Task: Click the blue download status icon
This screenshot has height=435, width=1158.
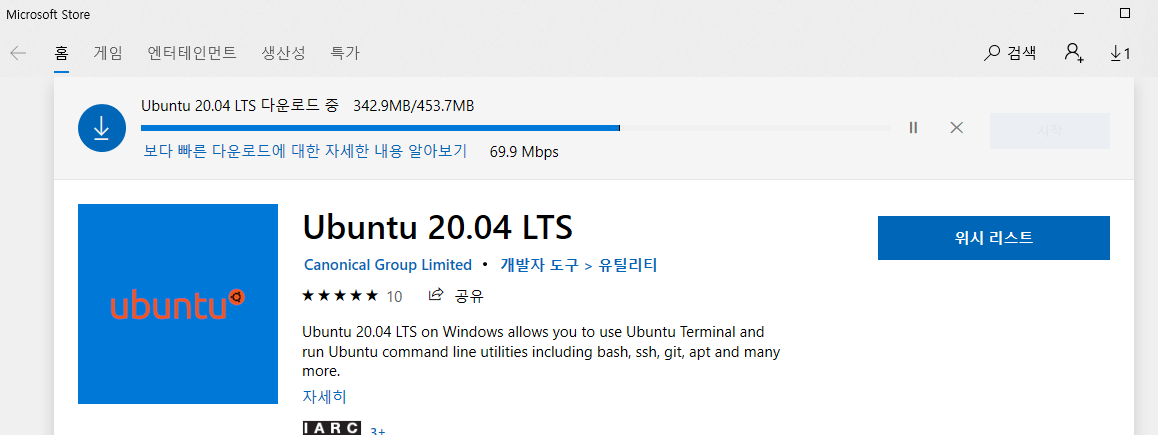Action: pos(101,129)
